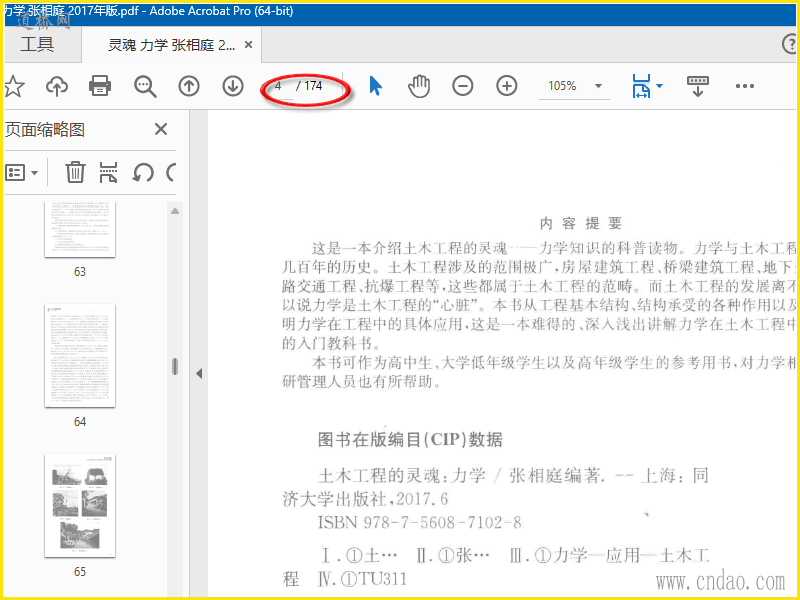The image size is (800, 600).
Task: Click the 内容提要 heading text
Action: (581, 223)
